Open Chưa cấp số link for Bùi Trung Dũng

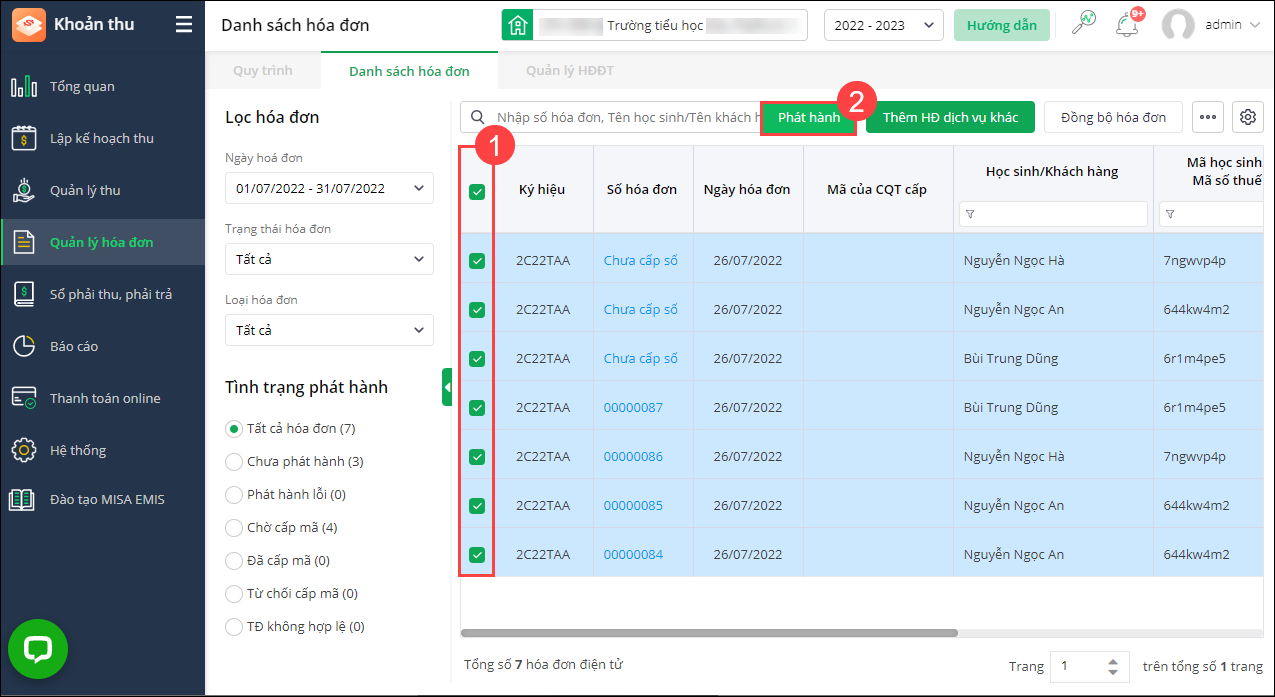(641, 359)
